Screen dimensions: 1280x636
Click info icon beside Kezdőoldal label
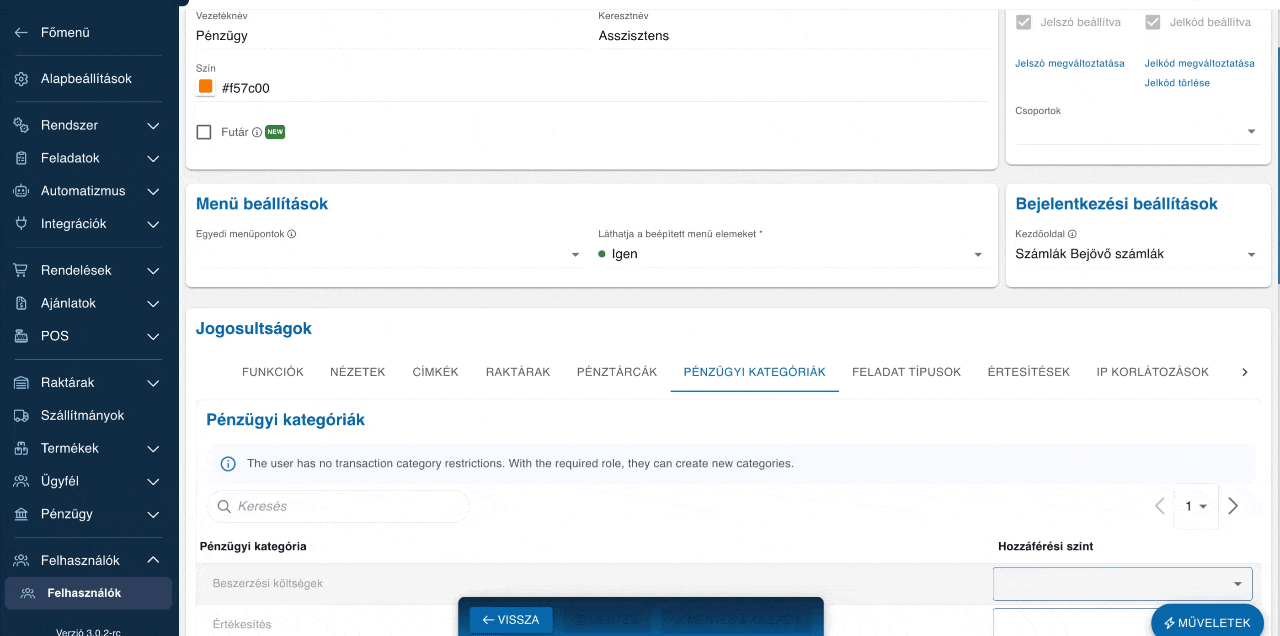(1072, 234)
